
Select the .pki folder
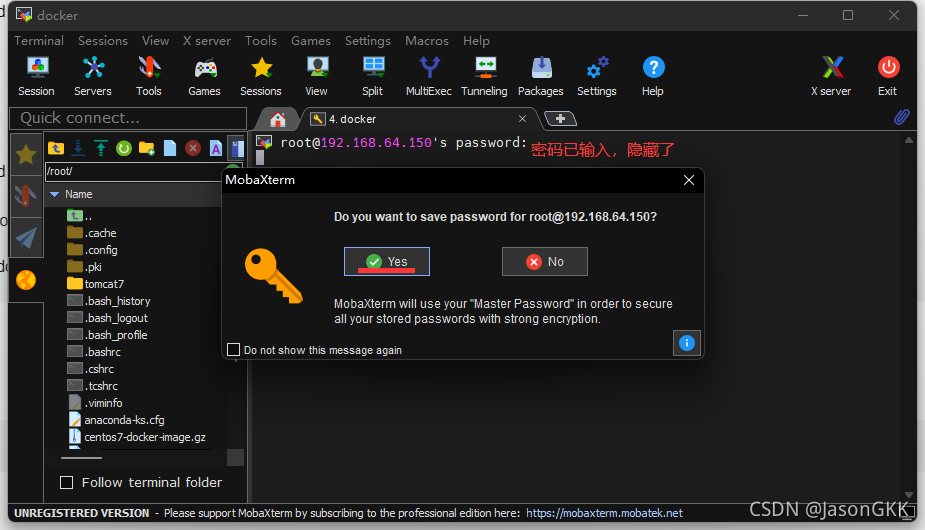(85, 267)
